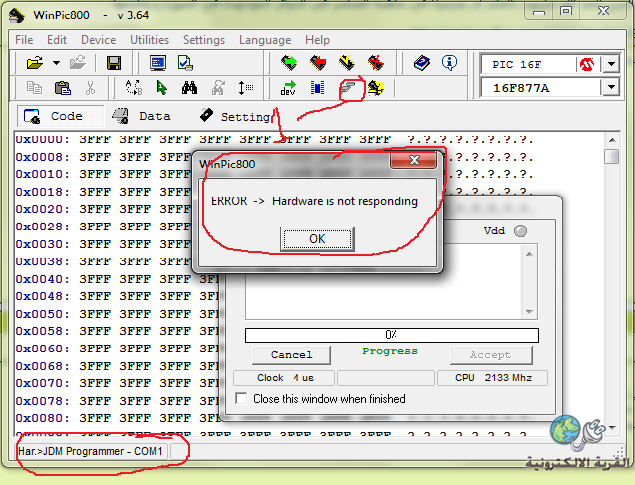Click address 0x0008 in the code view
The width and height of the screenshot is (635, 485).
point(42,157)
